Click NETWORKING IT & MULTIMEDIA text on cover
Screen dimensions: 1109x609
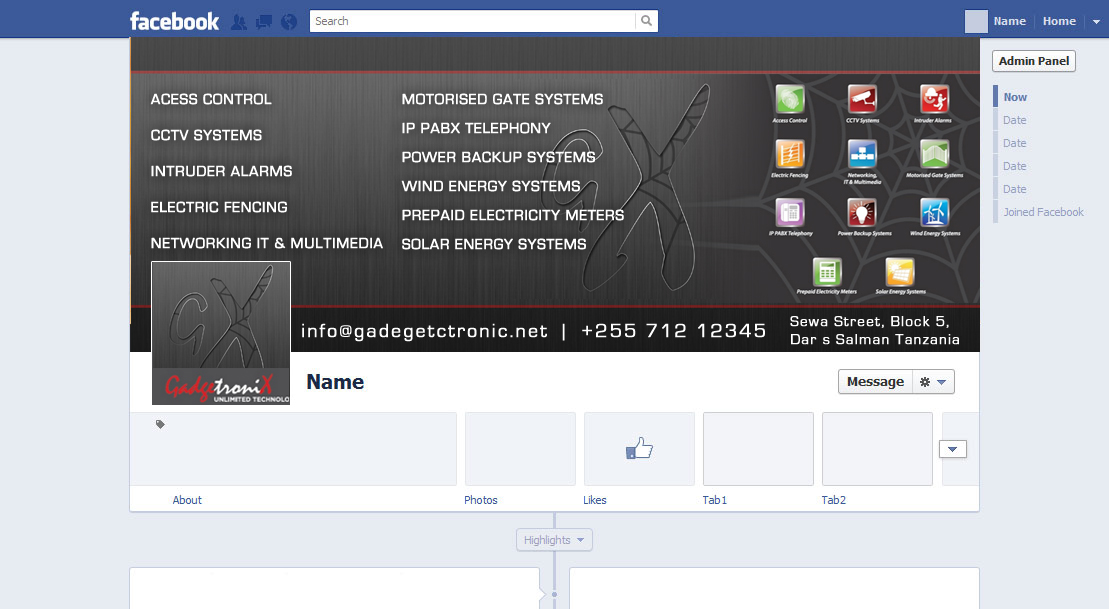click(x=267, y=243)
